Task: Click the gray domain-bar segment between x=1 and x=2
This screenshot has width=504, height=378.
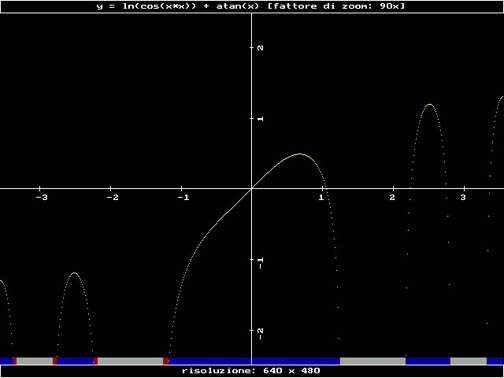Action: click(373, 361)
